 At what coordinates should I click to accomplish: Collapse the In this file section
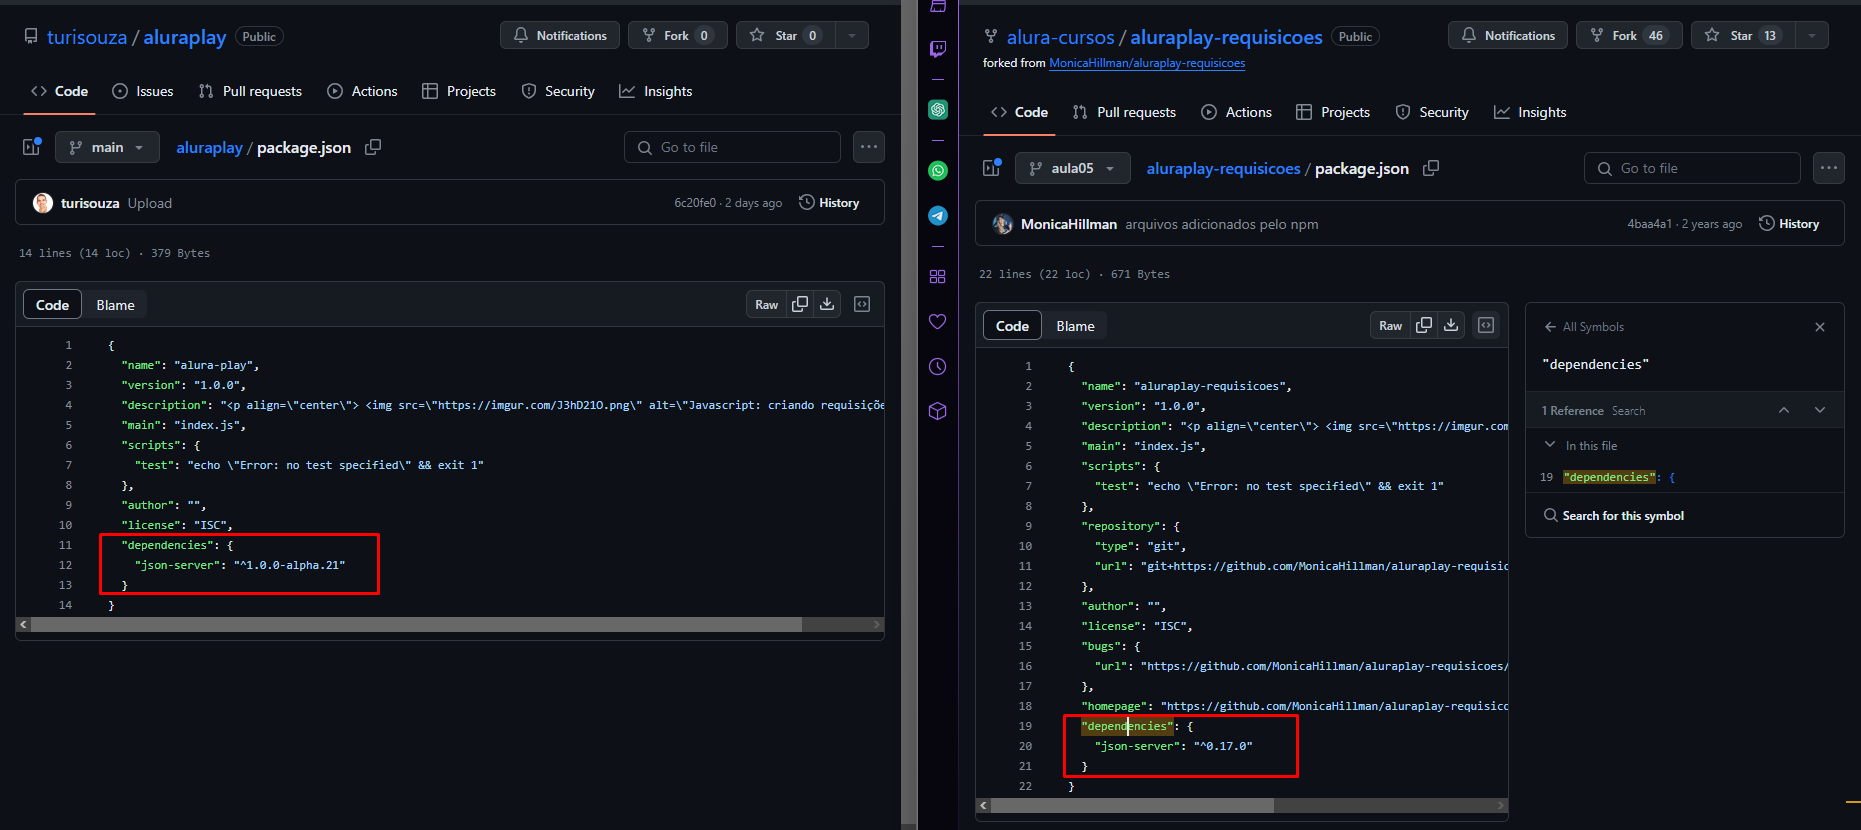(x=1550, y=445)
